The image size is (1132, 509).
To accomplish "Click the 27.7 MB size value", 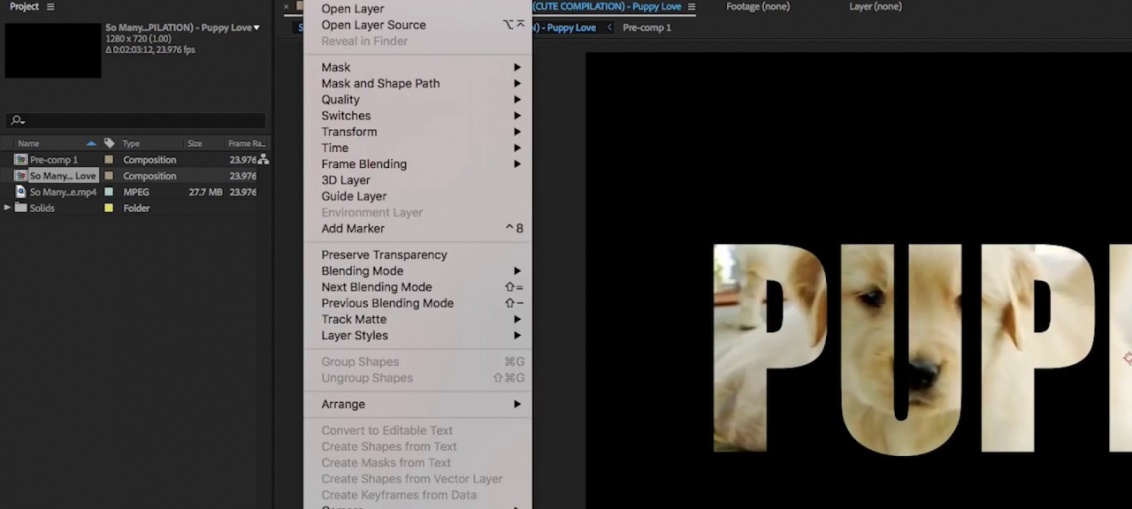I will [205, 192].
